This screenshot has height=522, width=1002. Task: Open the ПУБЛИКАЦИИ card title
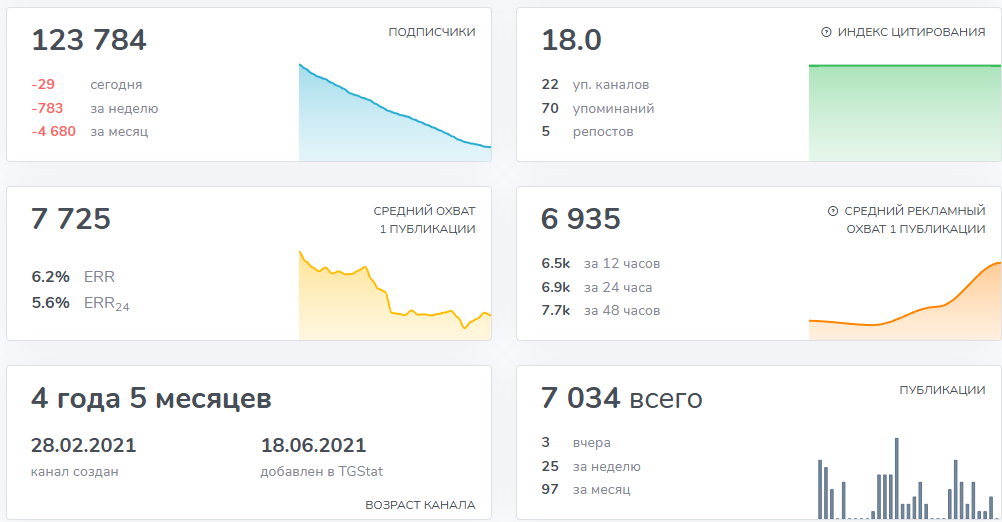point(942,390)
